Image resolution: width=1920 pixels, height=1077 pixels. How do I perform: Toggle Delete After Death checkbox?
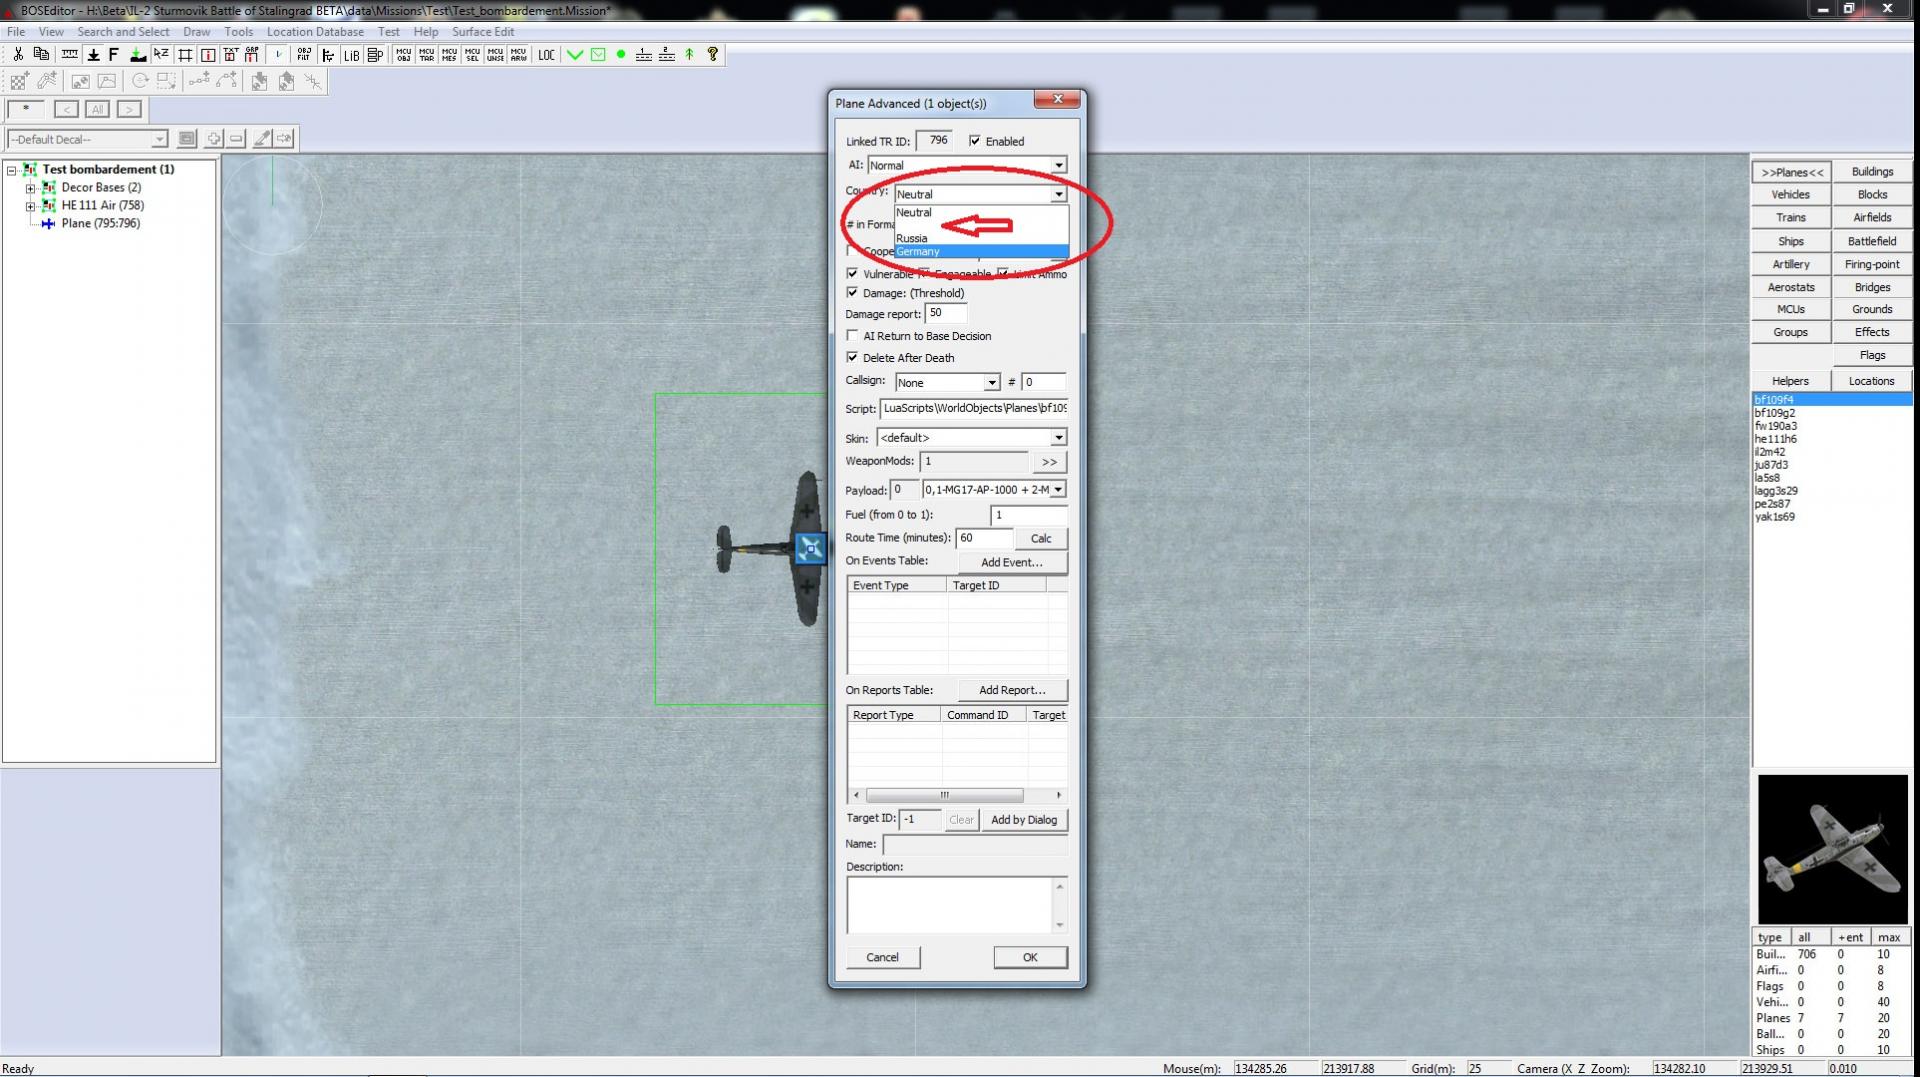[x=852, y=357]
